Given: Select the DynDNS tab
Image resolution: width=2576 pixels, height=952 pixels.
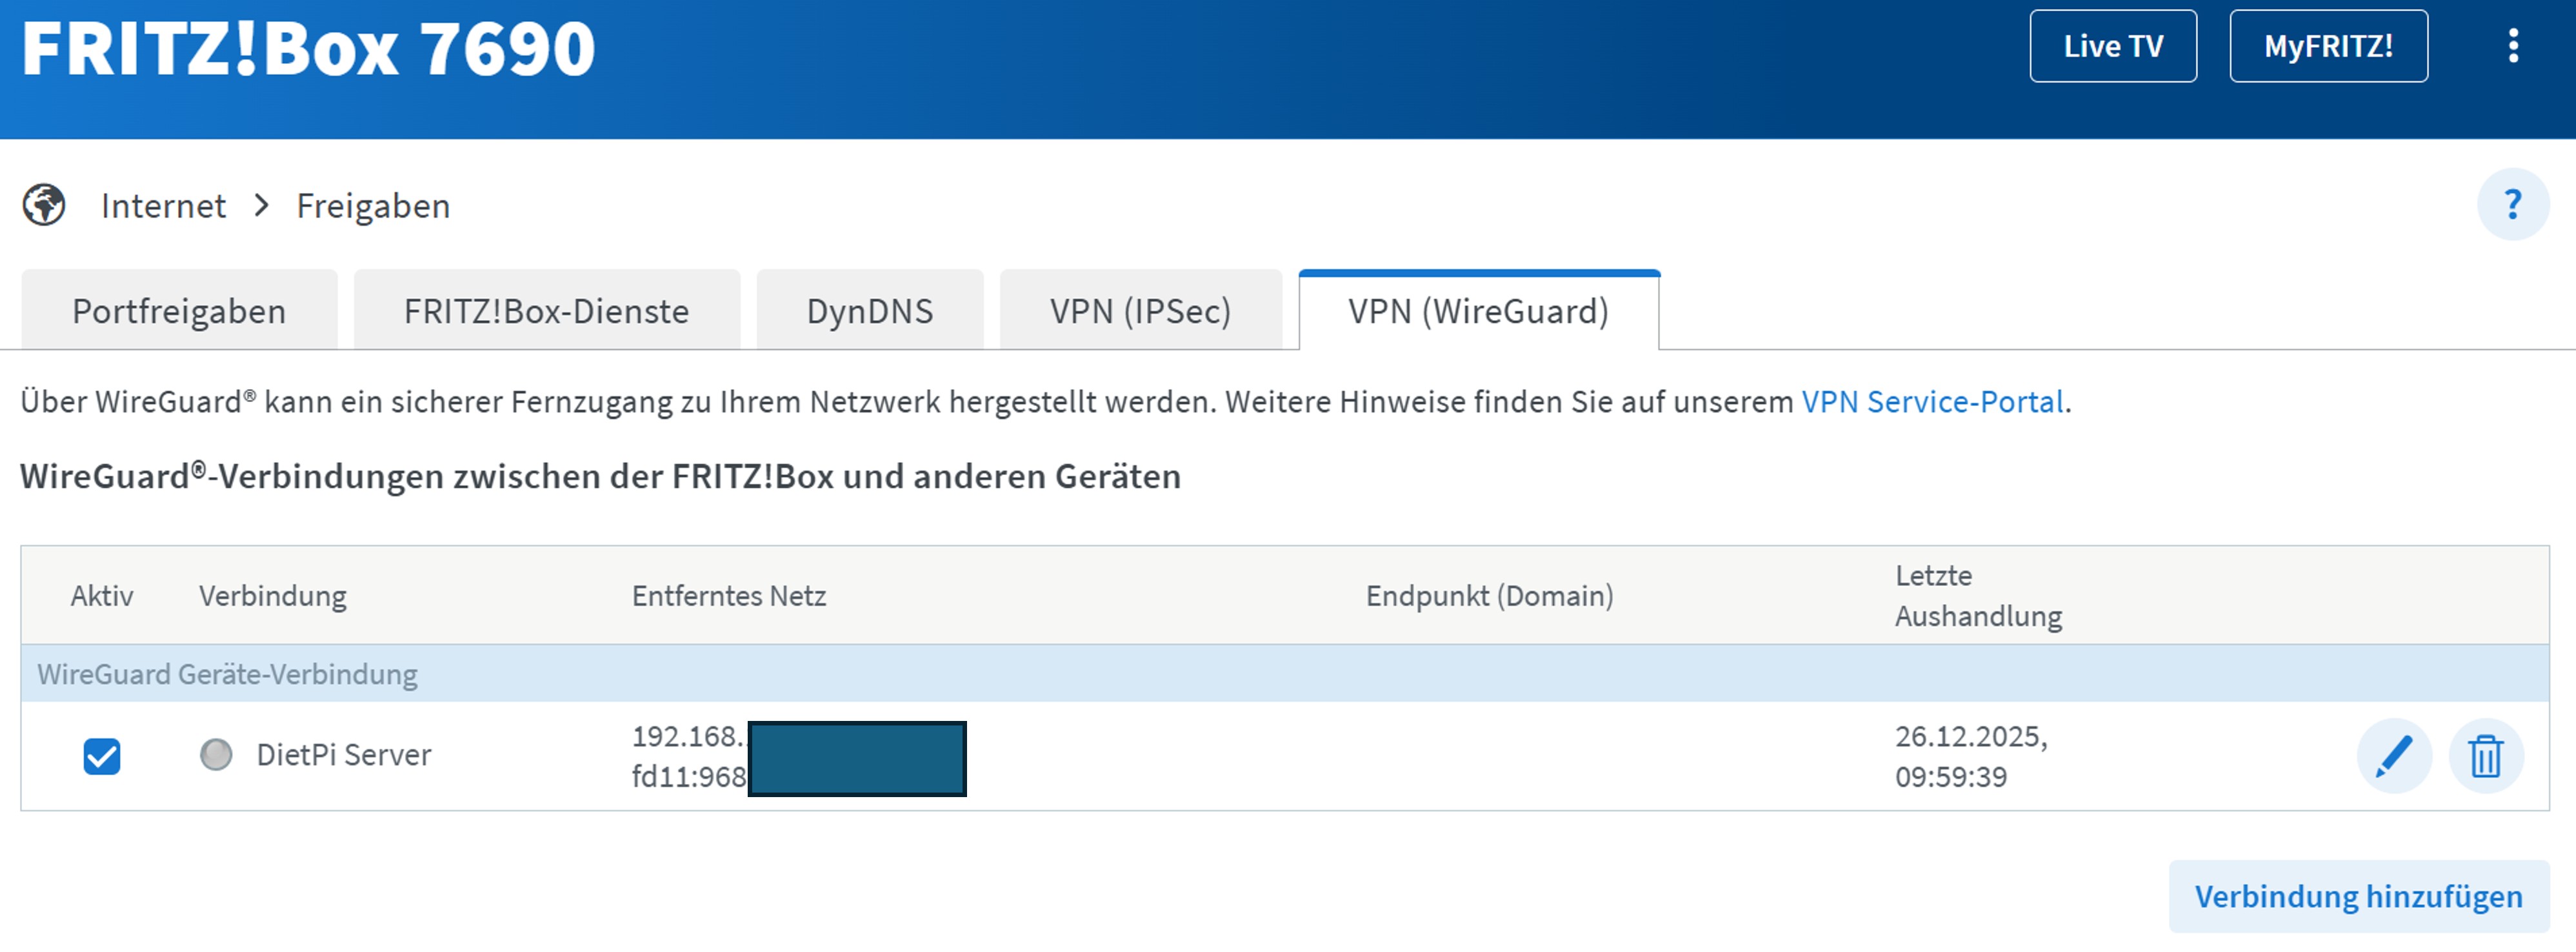Looking at the screenshot, I should (870, 311).
